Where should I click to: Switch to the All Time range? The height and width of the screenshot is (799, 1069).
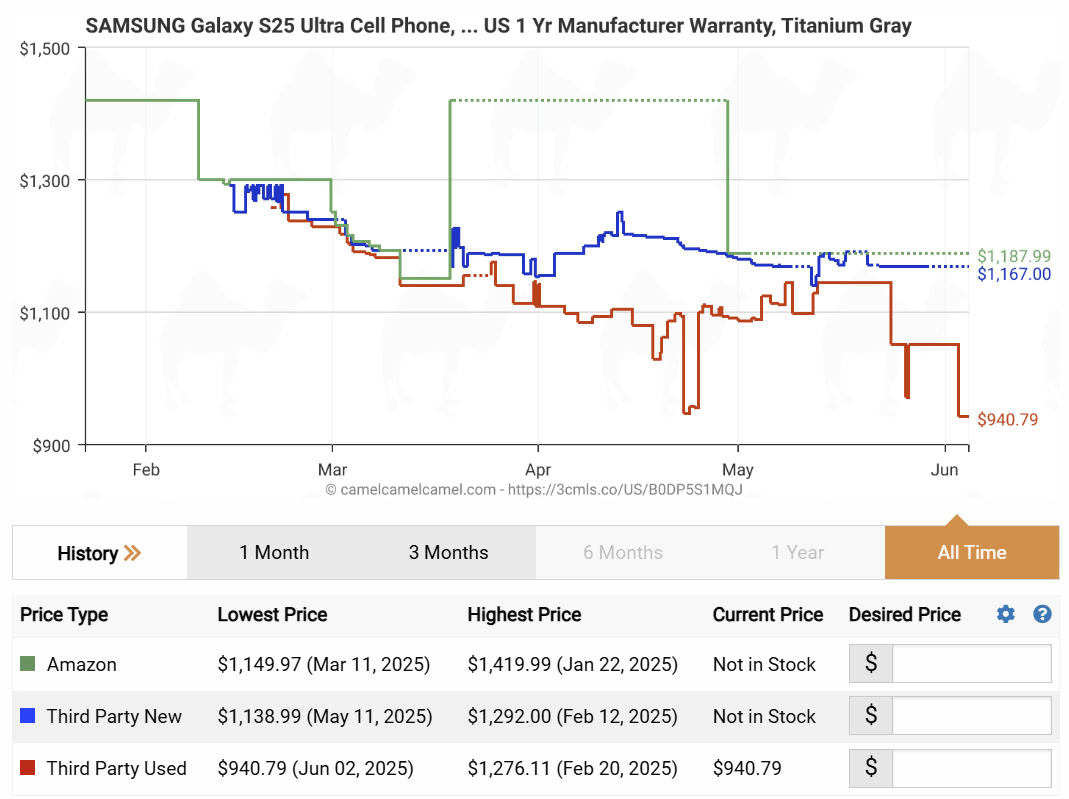(x=971, y=552)
